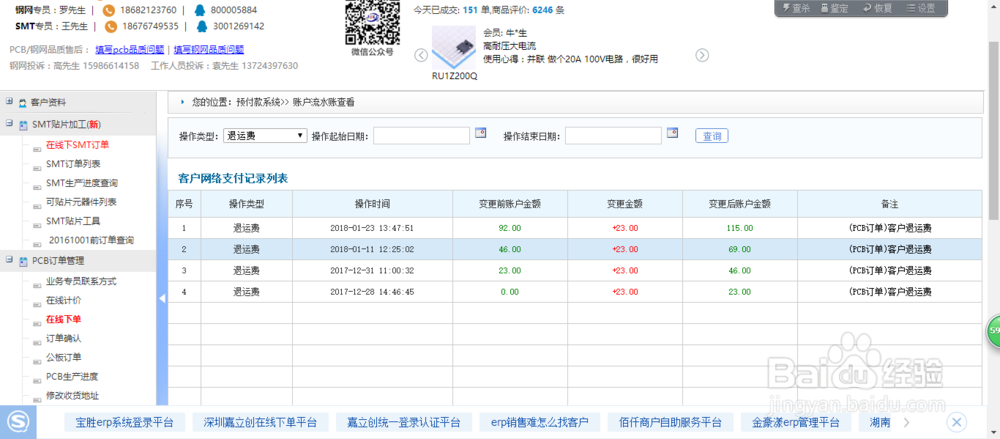Follow the 填写pcb品质问题 link
Image resolution: width=1000 pixels, height=439 pixels.
point(130,49)
